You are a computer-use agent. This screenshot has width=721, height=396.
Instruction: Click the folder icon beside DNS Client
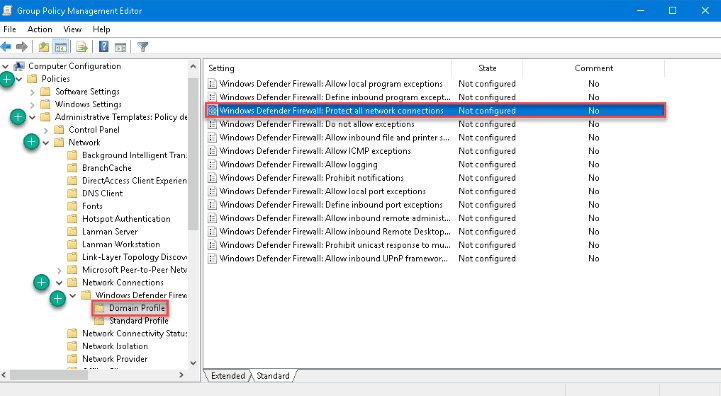(x=72, y=193)
